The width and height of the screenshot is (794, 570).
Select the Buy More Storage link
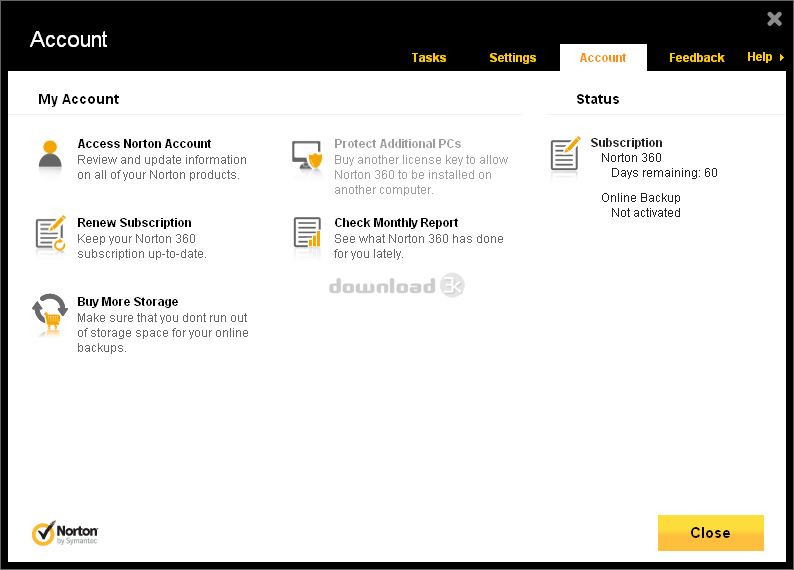point(128,302)
